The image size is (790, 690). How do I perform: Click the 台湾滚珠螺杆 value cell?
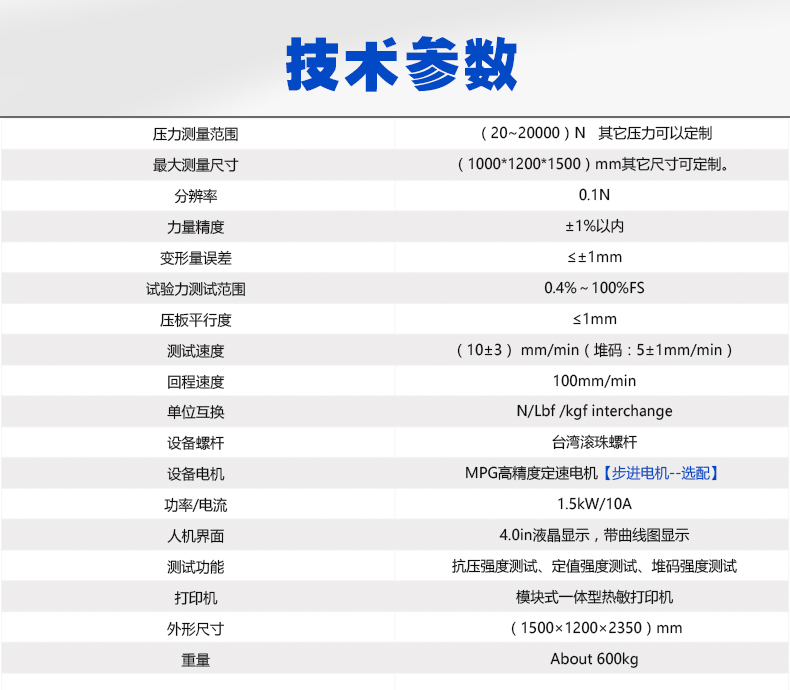click(594, 443)
